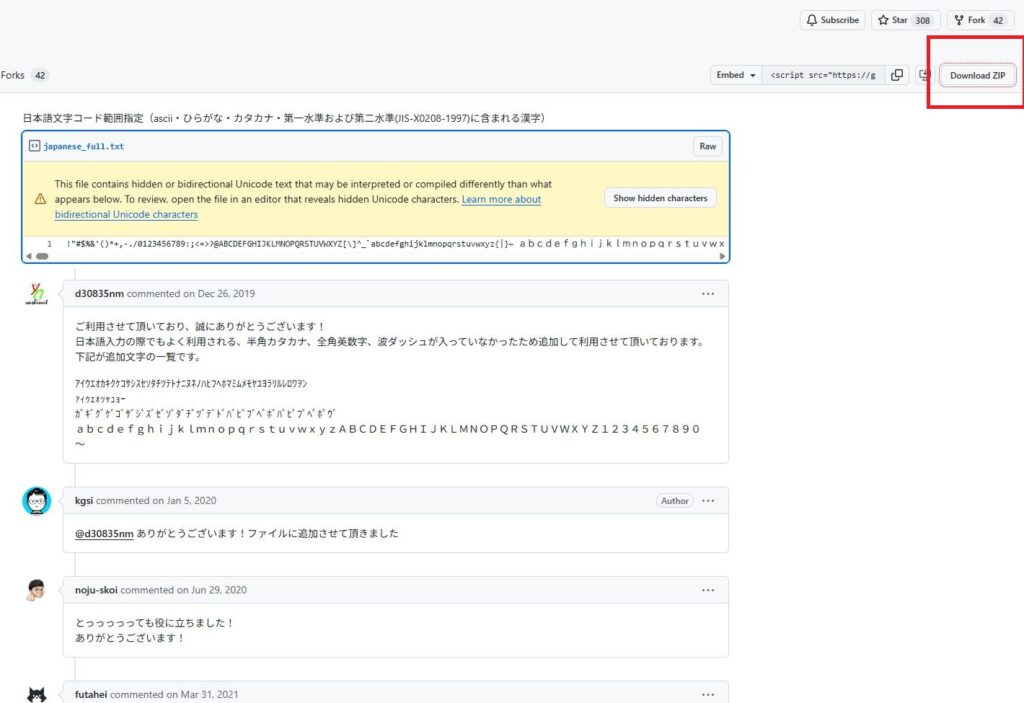This screenshot has height=703, width=1024.
Task: View the Raw file
Action: pyautogui.click(x=707, y=146)
